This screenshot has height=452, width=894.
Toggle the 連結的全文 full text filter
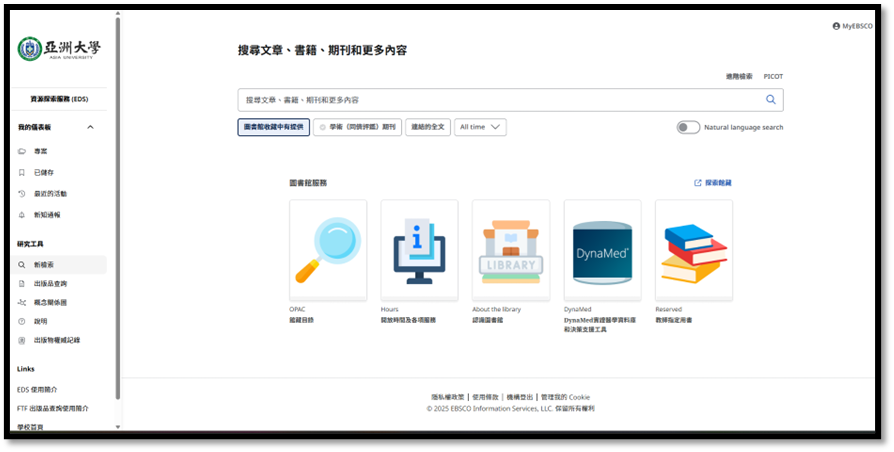428,127
